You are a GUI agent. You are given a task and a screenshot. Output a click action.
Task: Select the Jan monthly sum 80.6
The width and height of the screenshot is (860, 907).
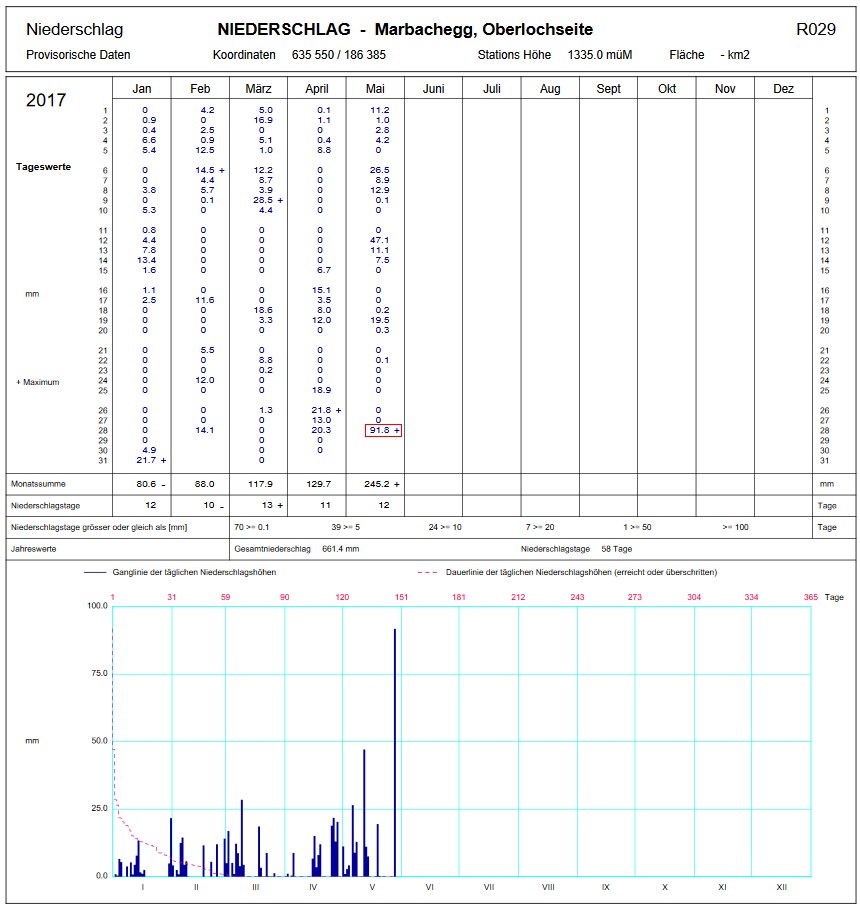(x=146, y=483)
